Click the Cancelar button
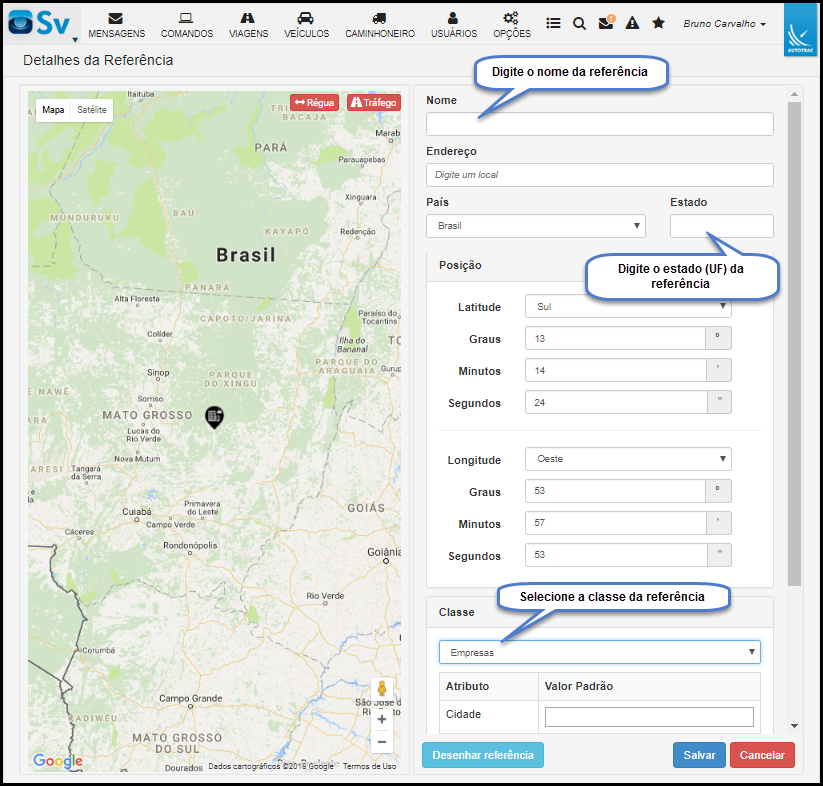The image size is (823, 786). coord(762,755)
